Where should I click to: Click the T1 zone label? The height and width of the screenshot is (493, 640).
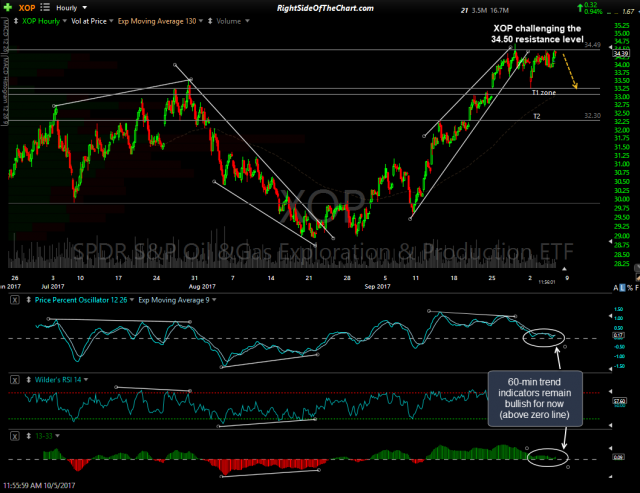pyautogui.click(x=544, y=93)
